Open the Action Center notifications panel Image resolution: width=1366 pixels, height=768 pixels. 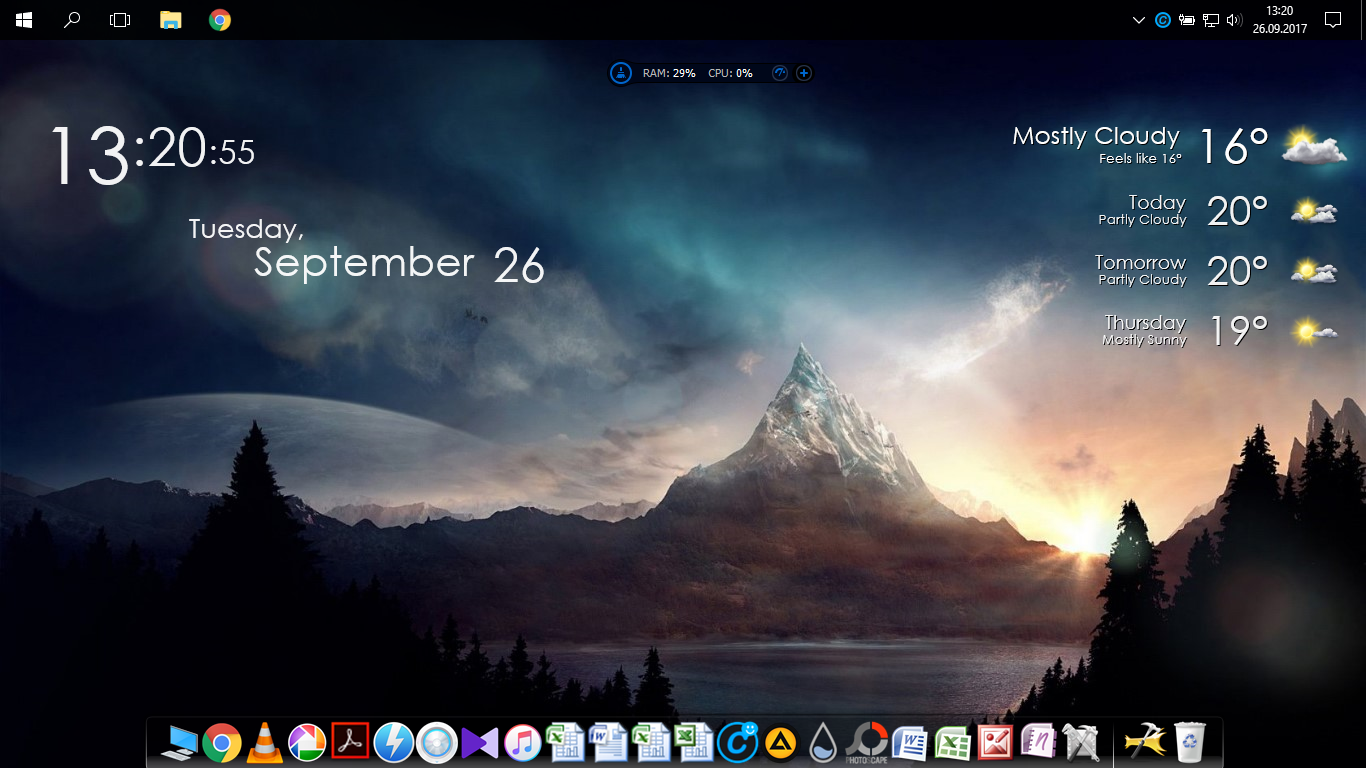coord(1332,20)
